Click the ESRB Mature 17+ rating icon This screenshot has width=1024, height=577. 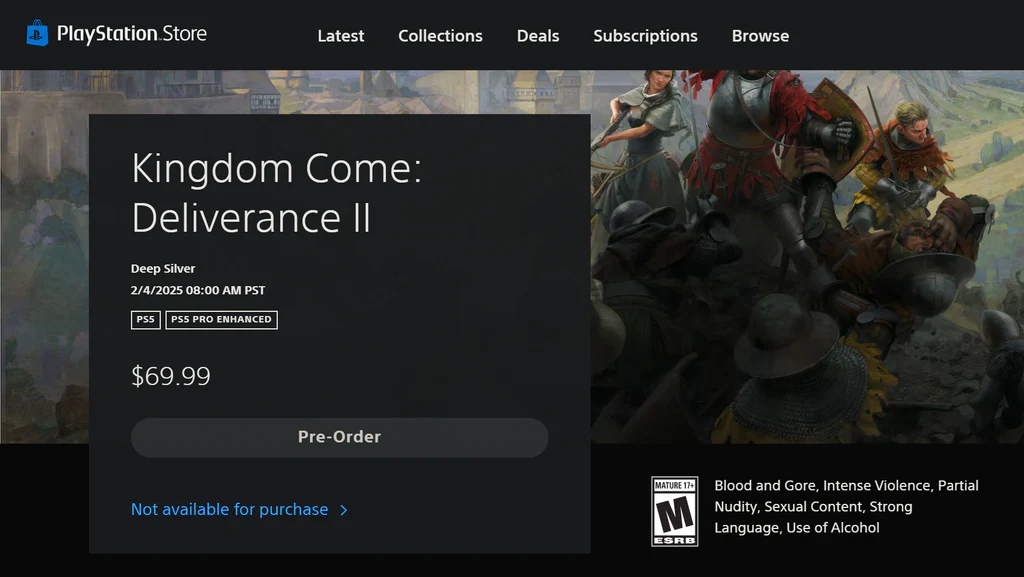[674, 511]
